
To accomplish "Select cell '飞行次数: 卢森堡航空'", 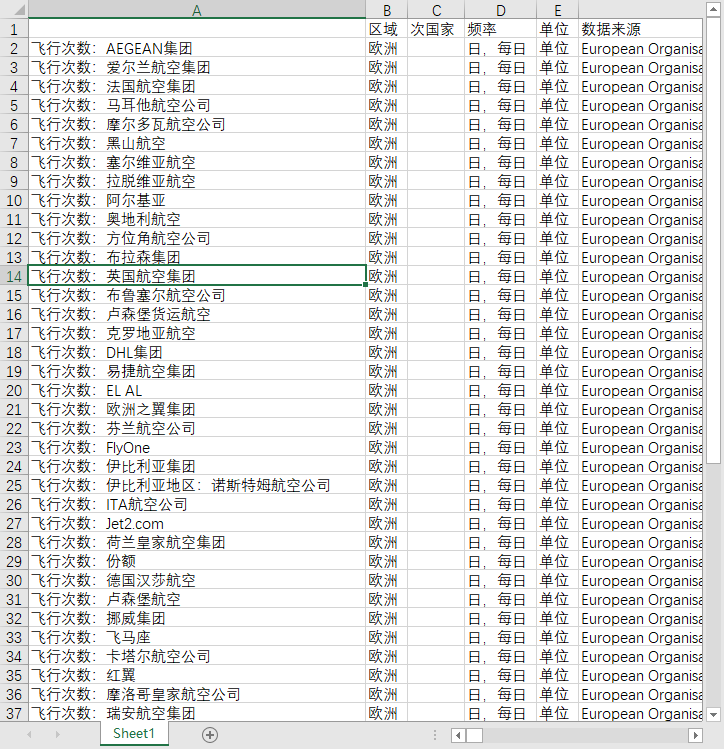I will [x=197, y=599].
